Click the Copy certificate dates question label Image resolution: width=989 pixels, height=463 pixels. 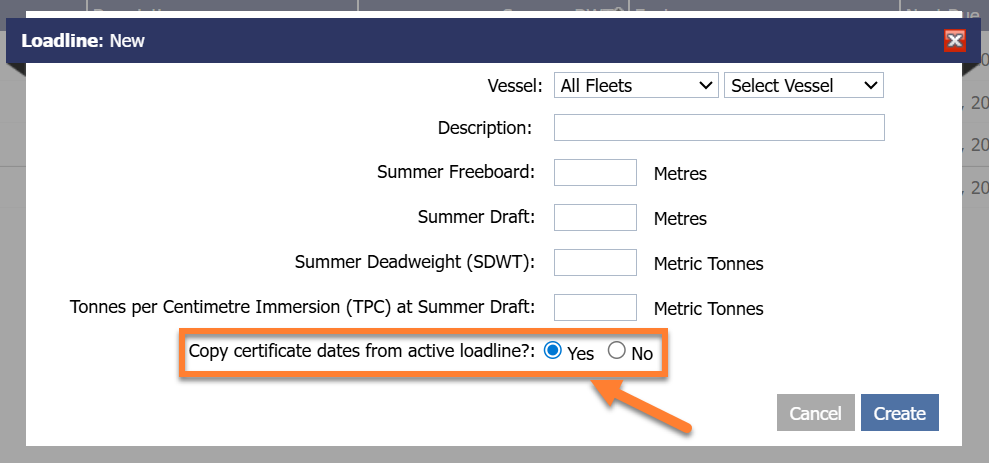pyautogui.click(x=362, y=352)
